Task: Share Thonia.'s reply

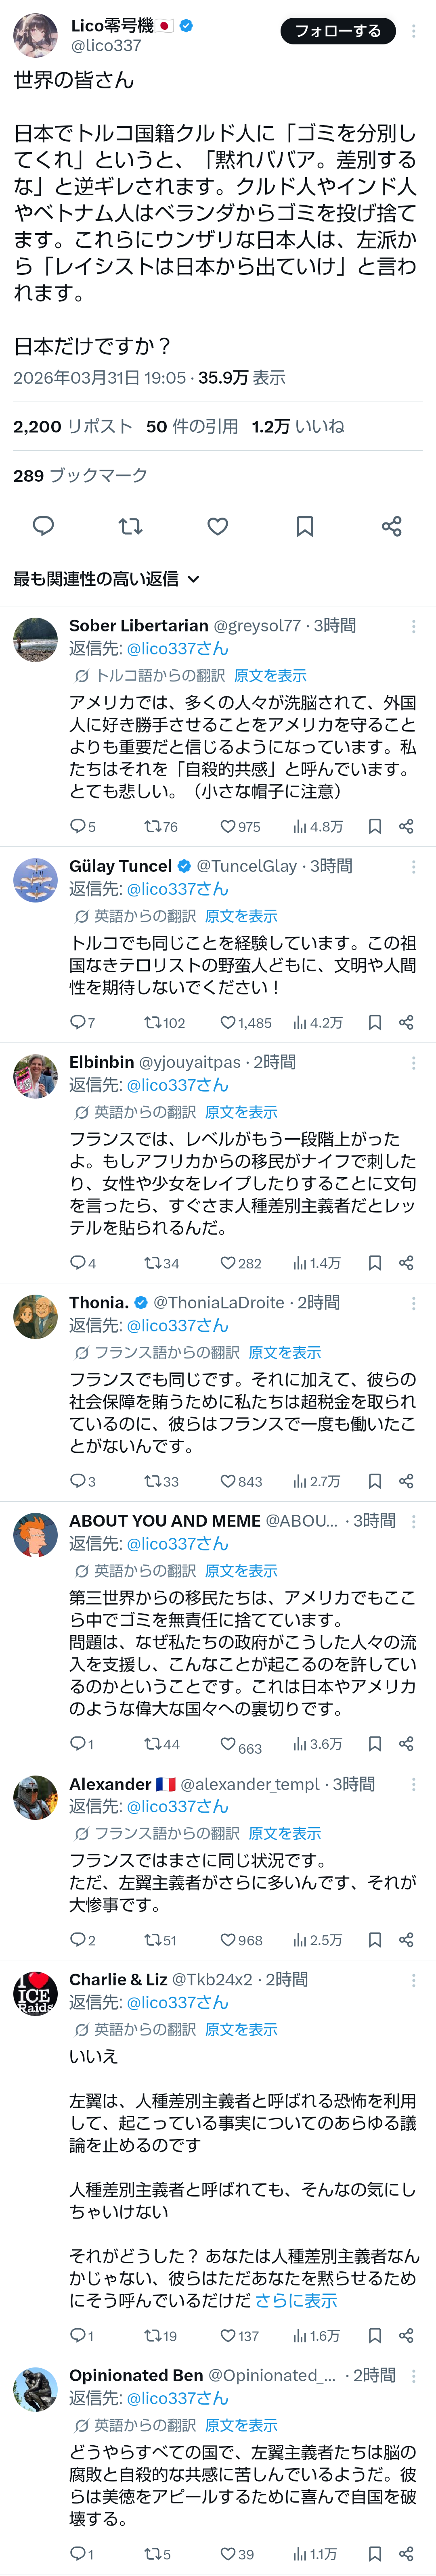Action: tap(406, 1481)
